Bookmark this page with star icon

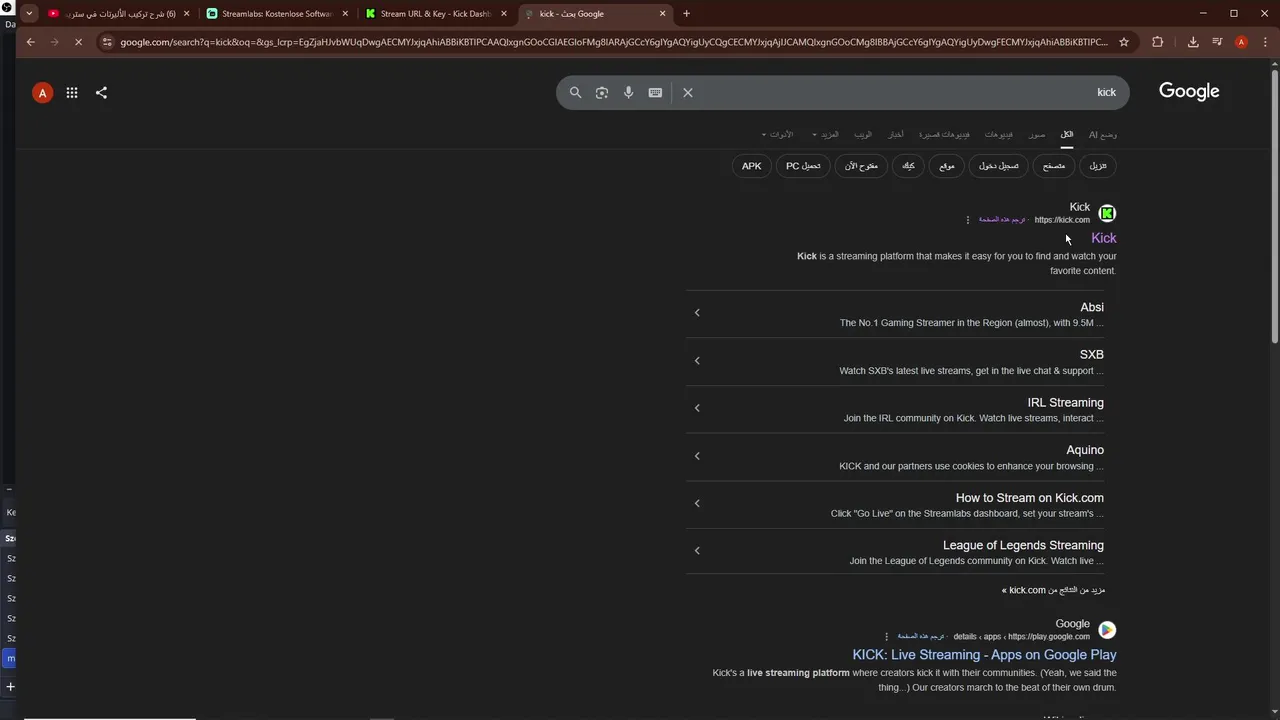pos(1124,42)
